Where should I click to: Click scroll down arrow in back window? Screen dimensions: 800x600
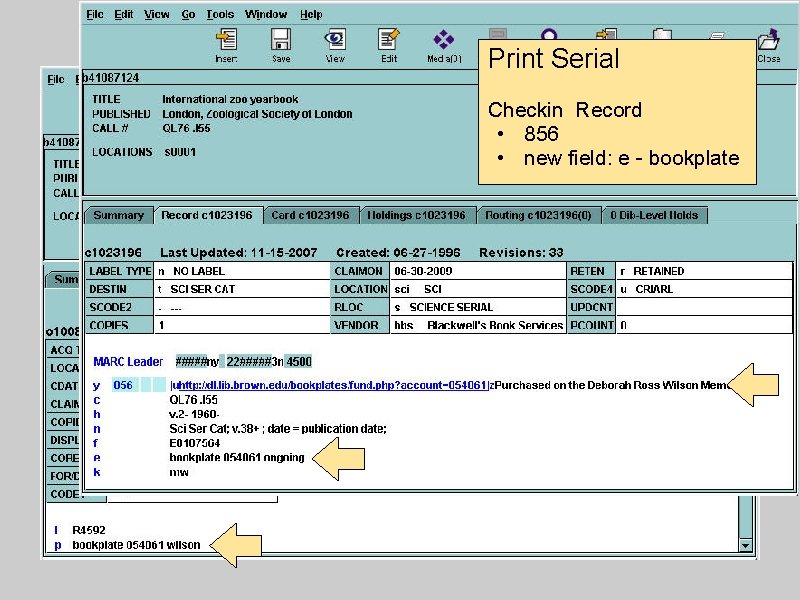click(x=745, y=545)
